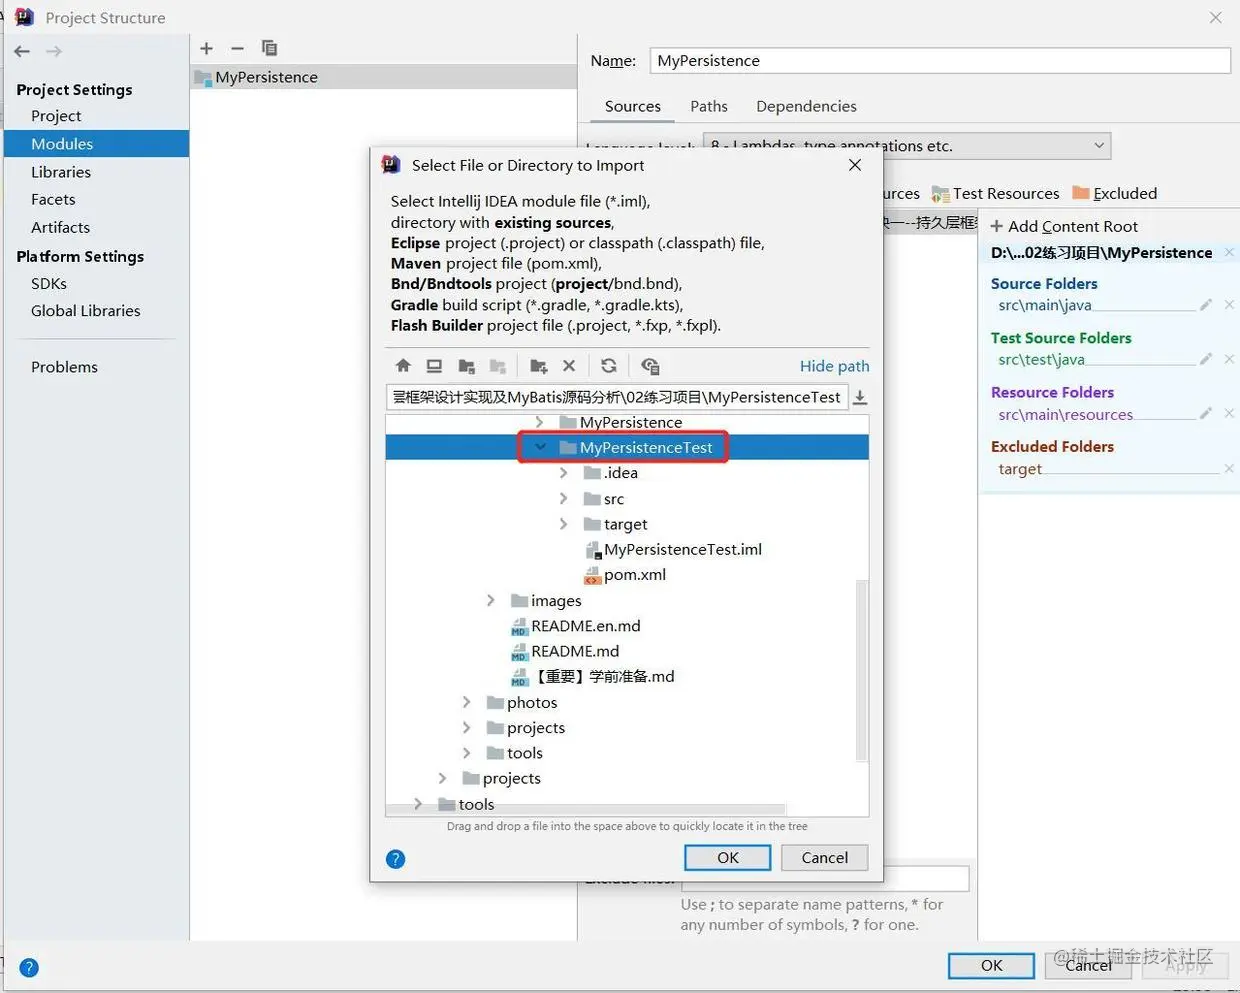This screenshot has width=1240, height=993.
Task: Open the Language level dropdown
Action: (906, 145)
